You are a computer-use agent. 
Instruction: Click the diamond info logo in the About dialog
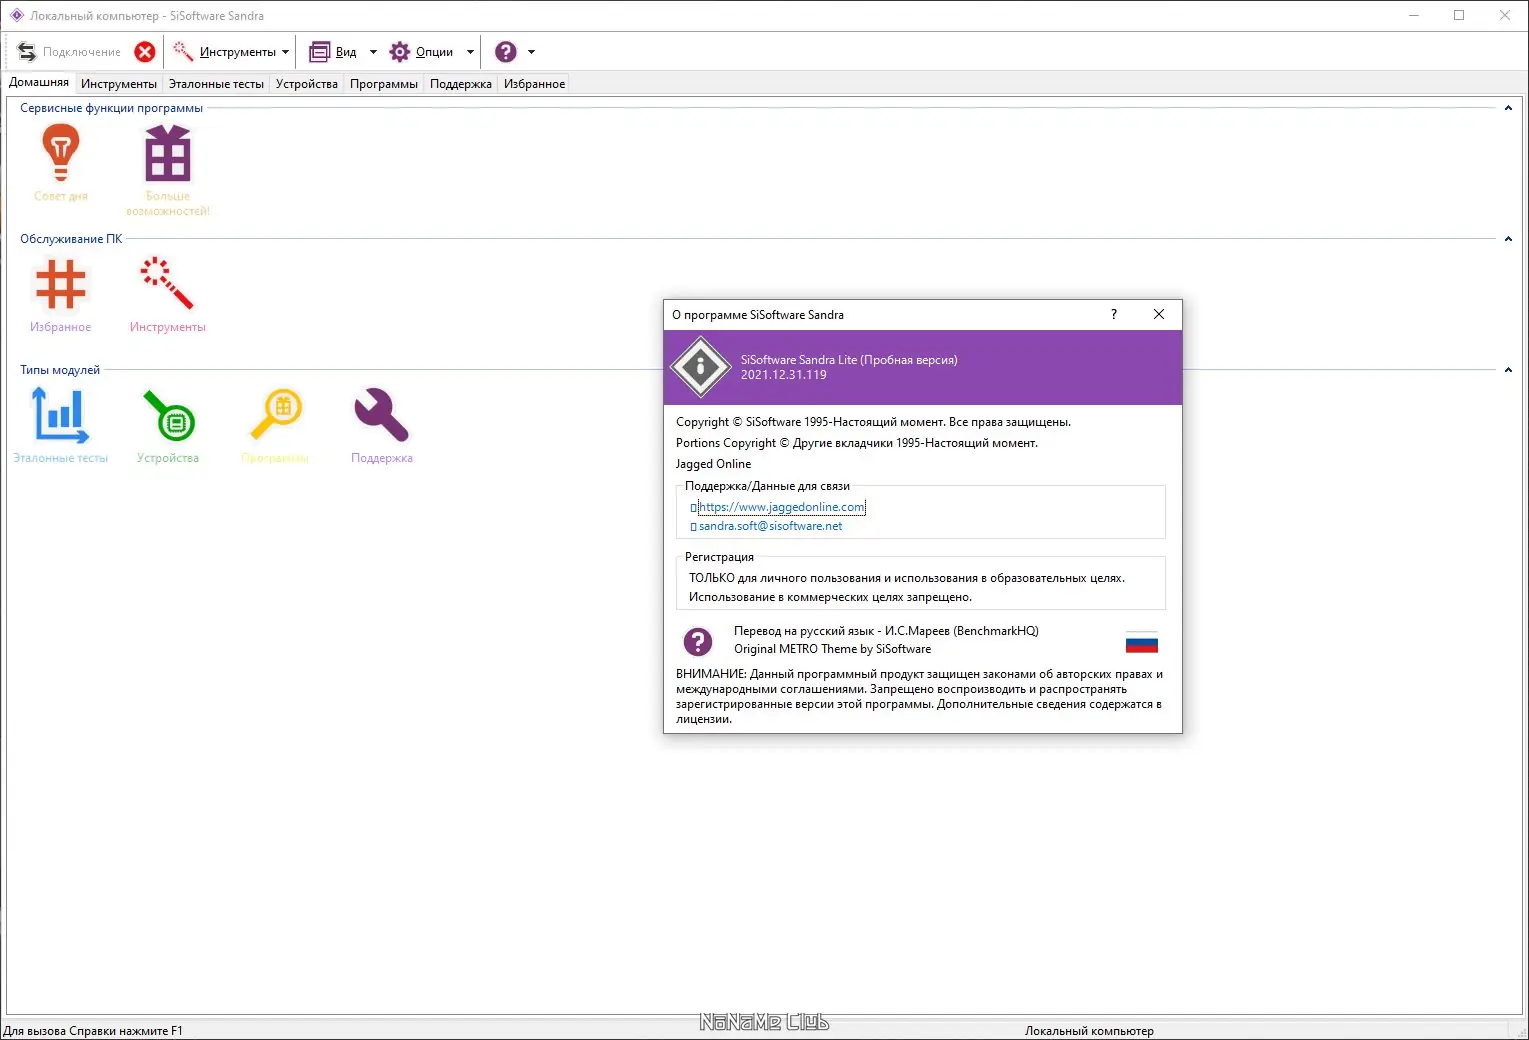click(x=700, y=367)
